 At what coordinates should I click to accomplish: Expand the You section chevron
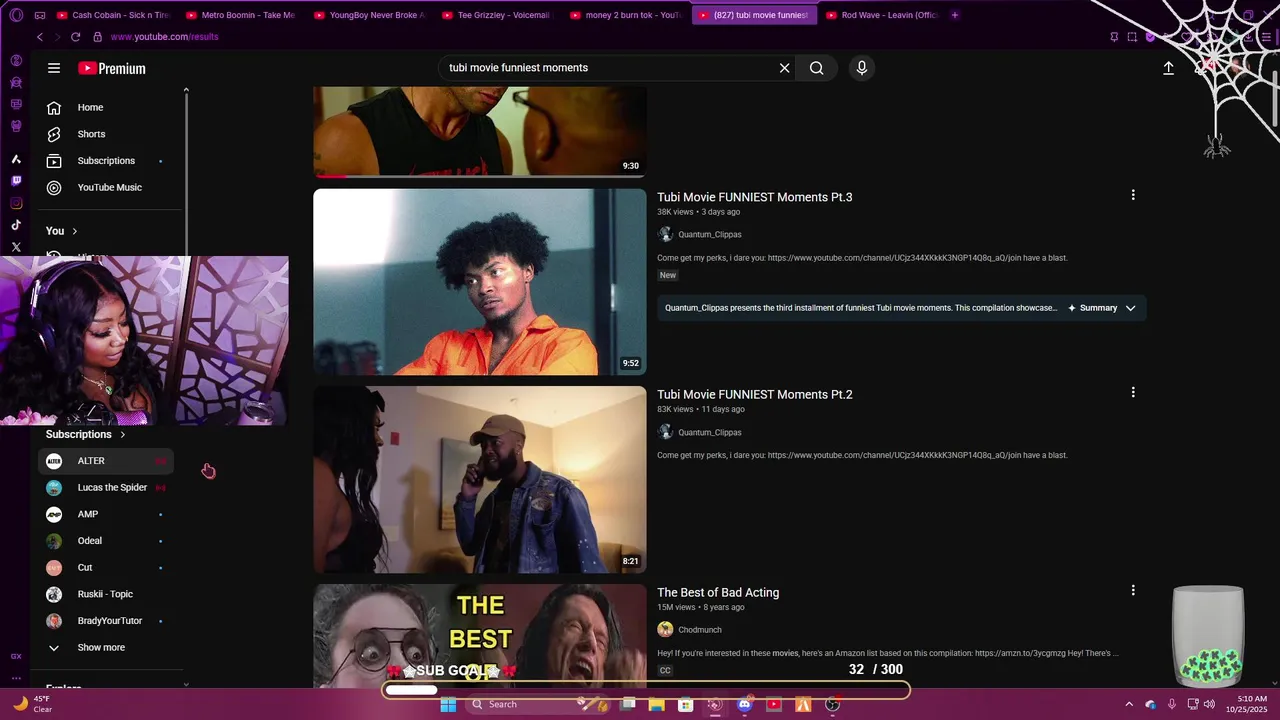[74, 231]
